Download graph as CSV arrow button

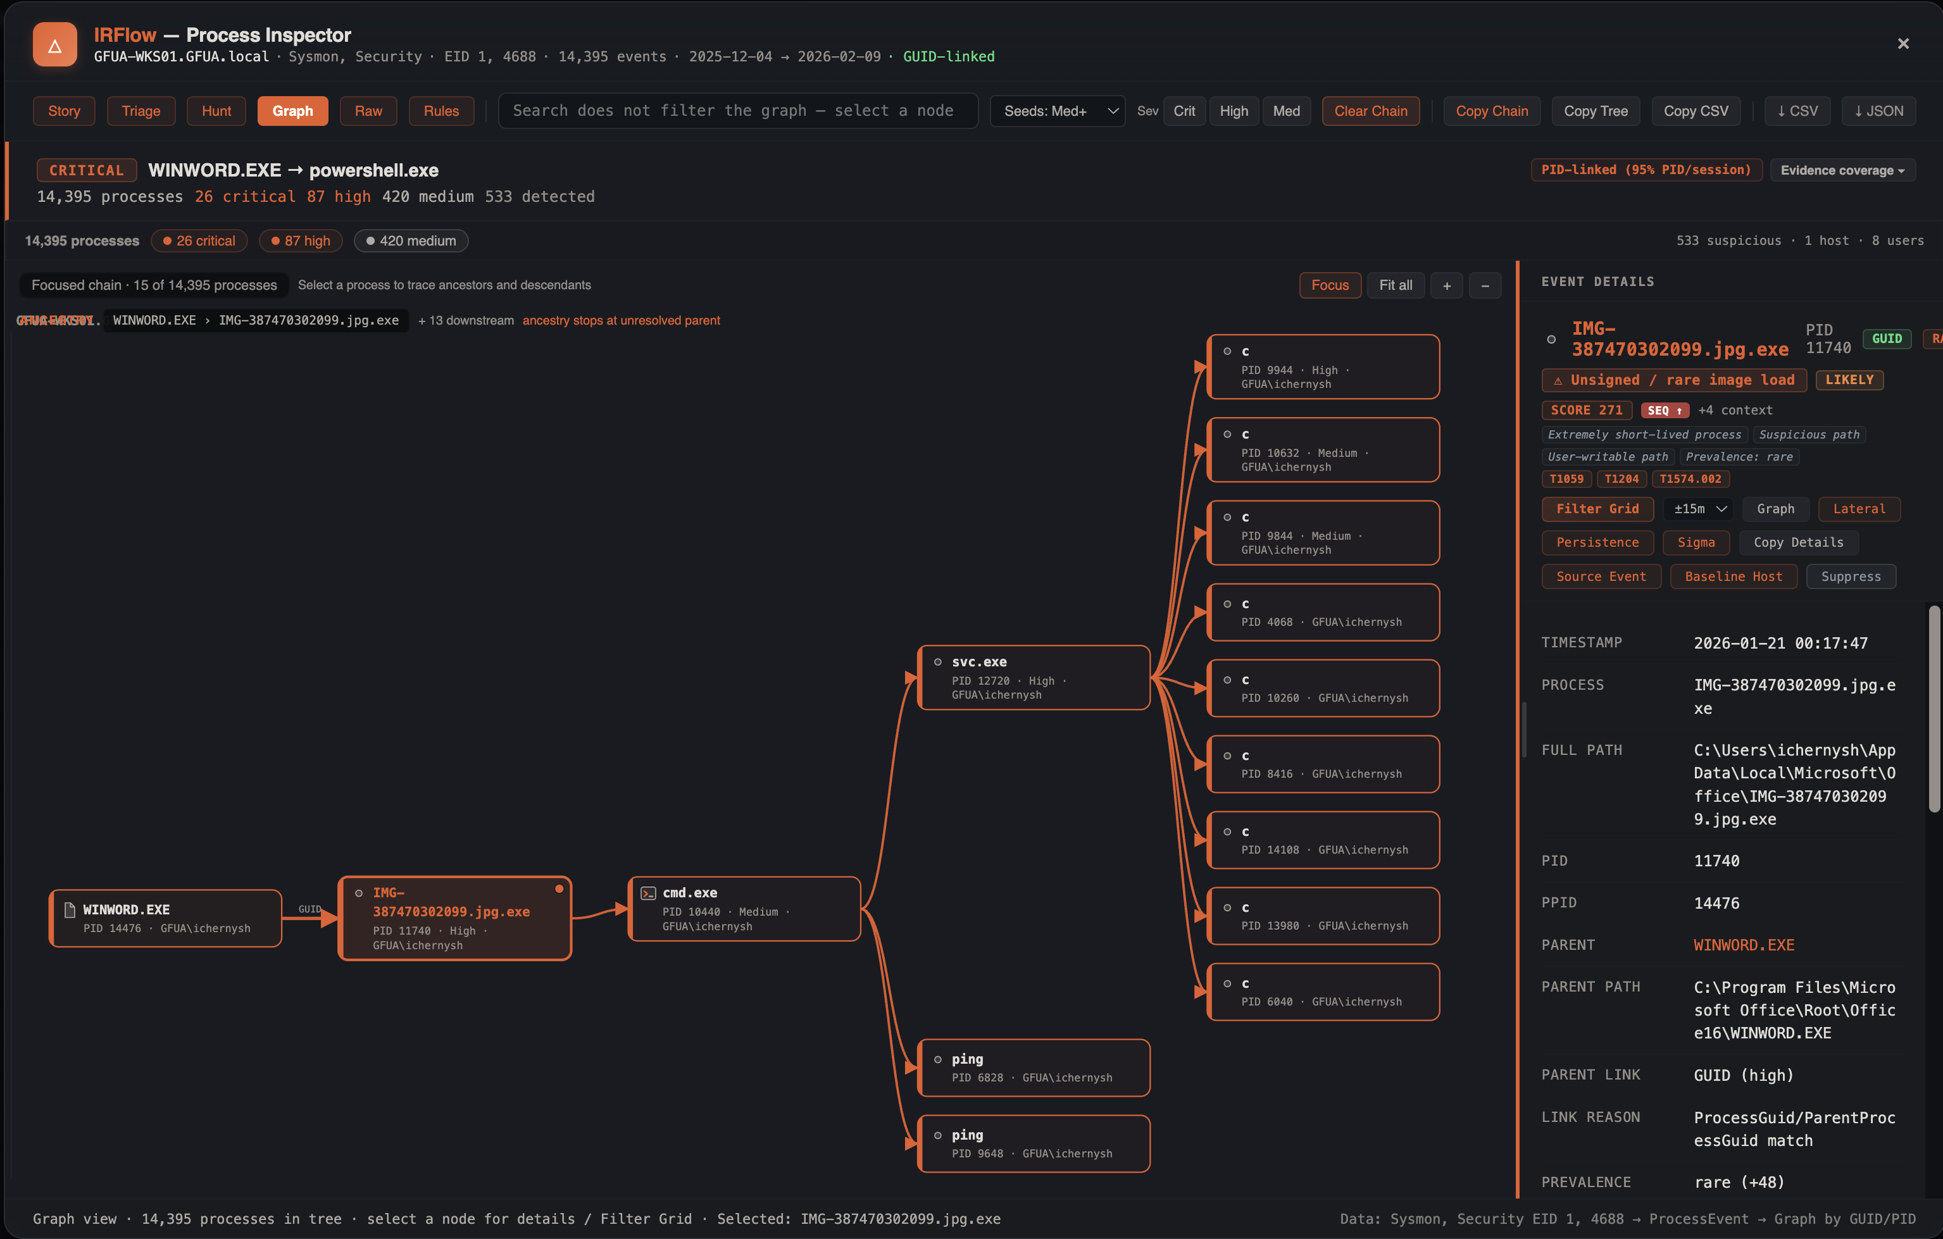coord(1797,111)
